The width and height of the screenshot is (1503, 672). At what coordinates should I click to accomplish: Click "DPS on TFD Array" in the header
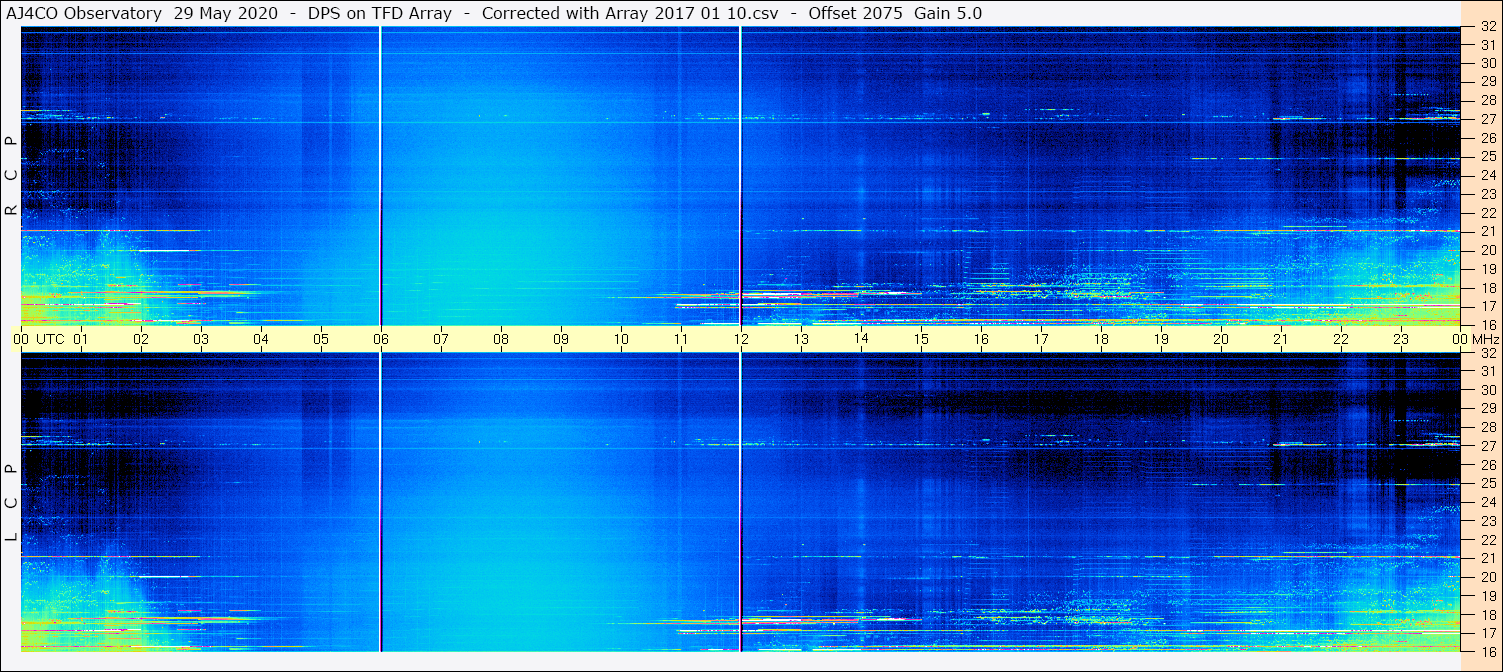pos(379,13)
